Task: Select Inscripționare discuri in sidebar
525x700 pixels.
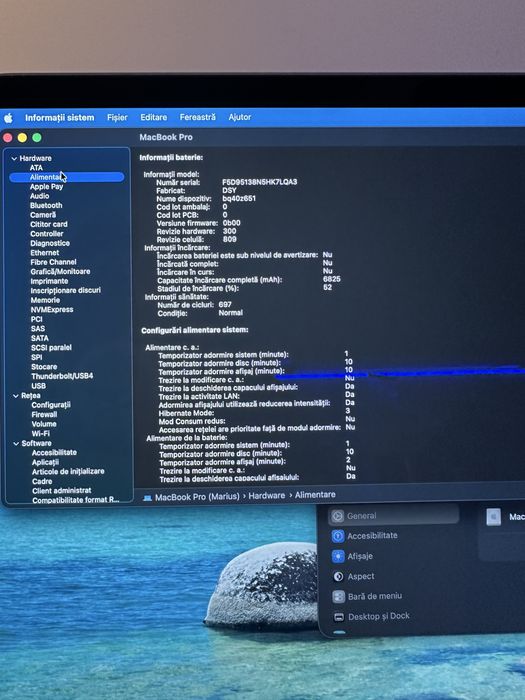Action: 66,291
